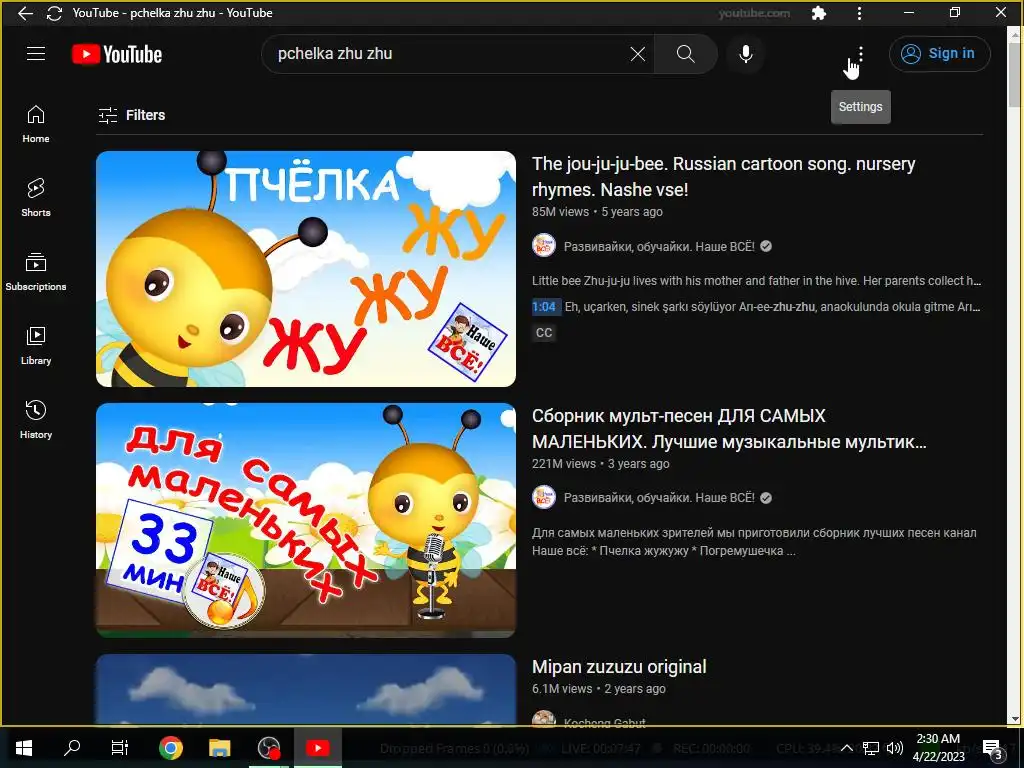This screenshot has height=768, width=1024.
Task: Open the search Filters
Action: (x=132, y=115)
